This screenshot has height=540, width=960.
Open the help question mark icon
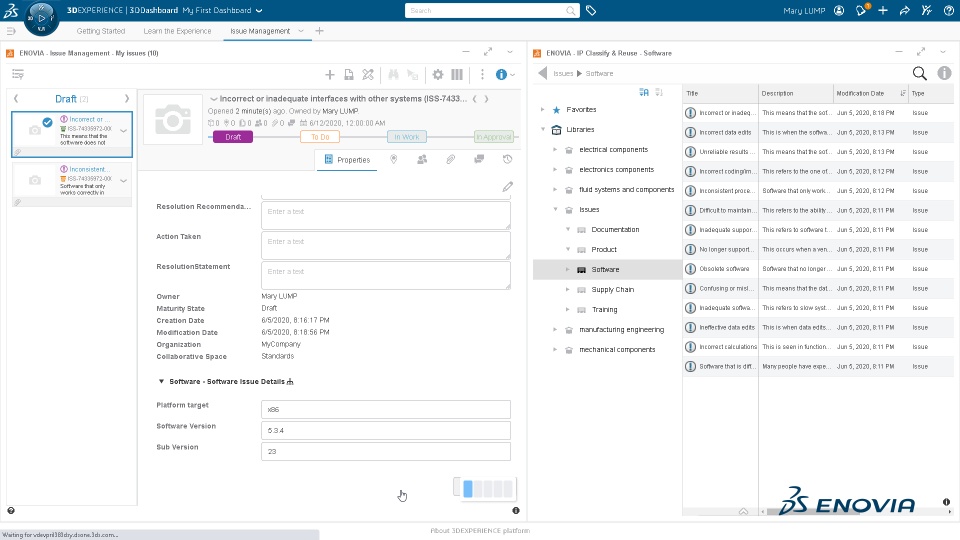tap(948, 10)
